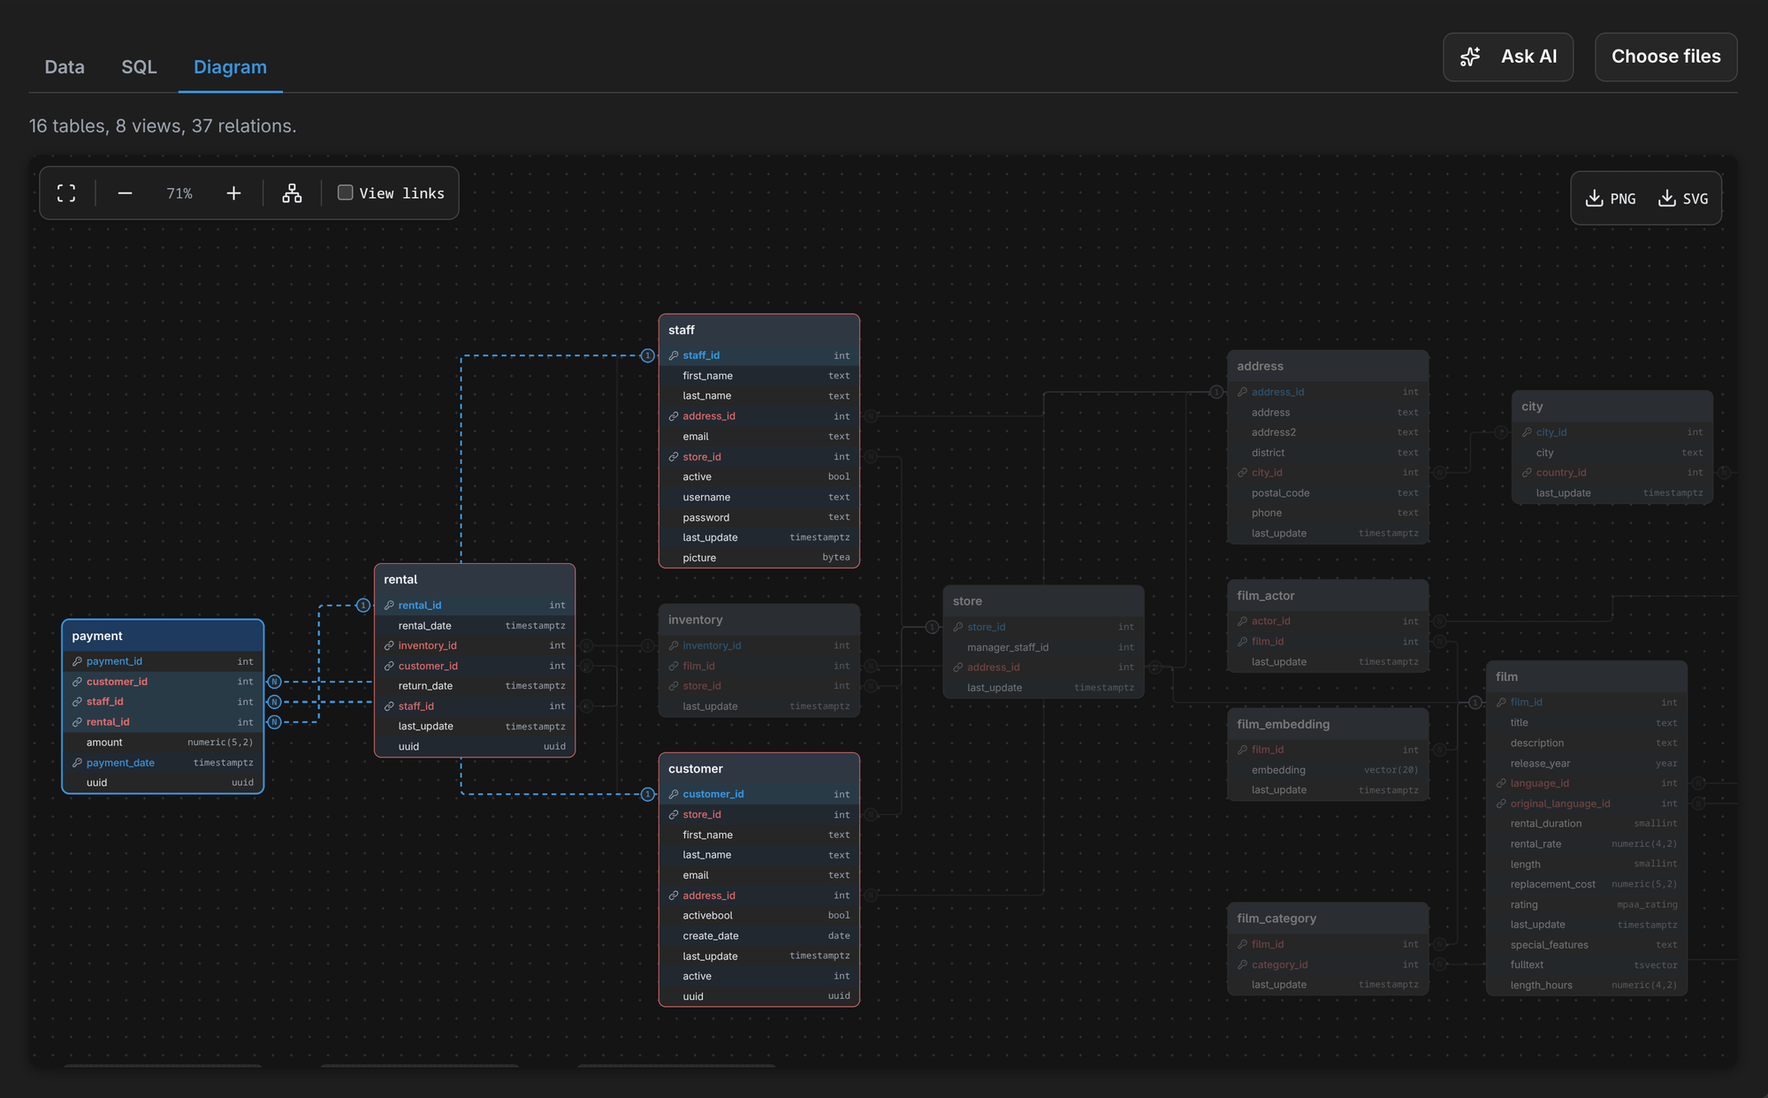Click the key icon beside address_id in address
Screen dimensions: 1768x1098
(1242, 392)
